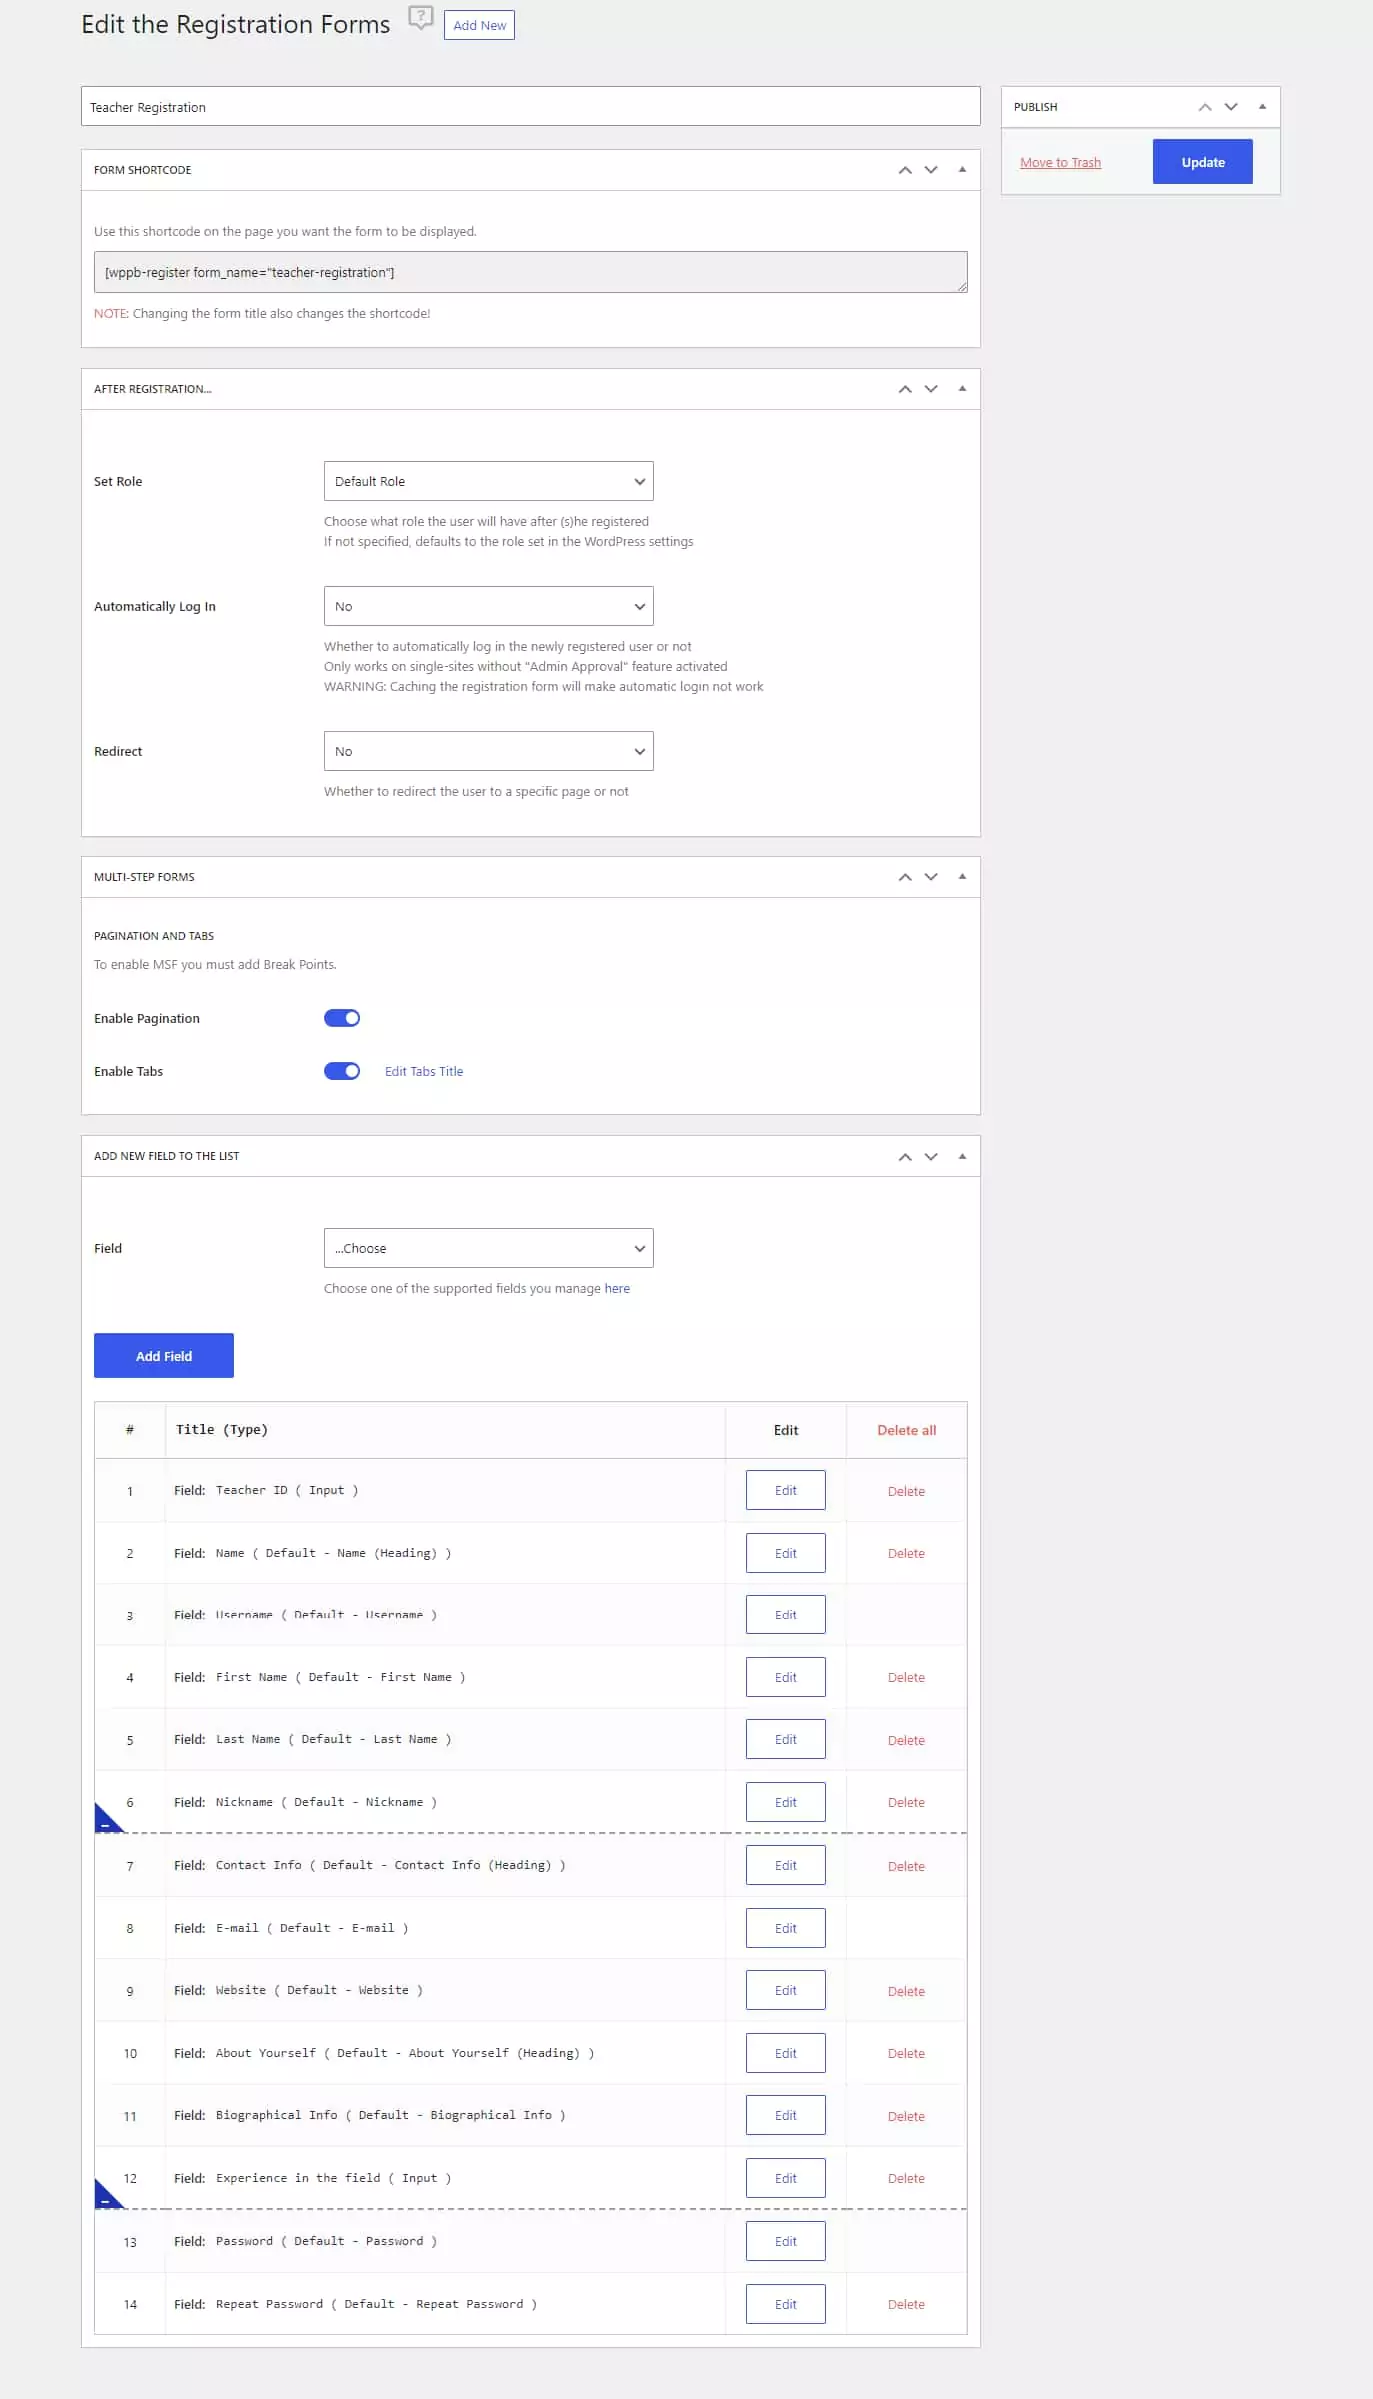The image size is (1373, 2399).
Task: Move After Registration panel down arrow
Action: [x=931, y=389]
